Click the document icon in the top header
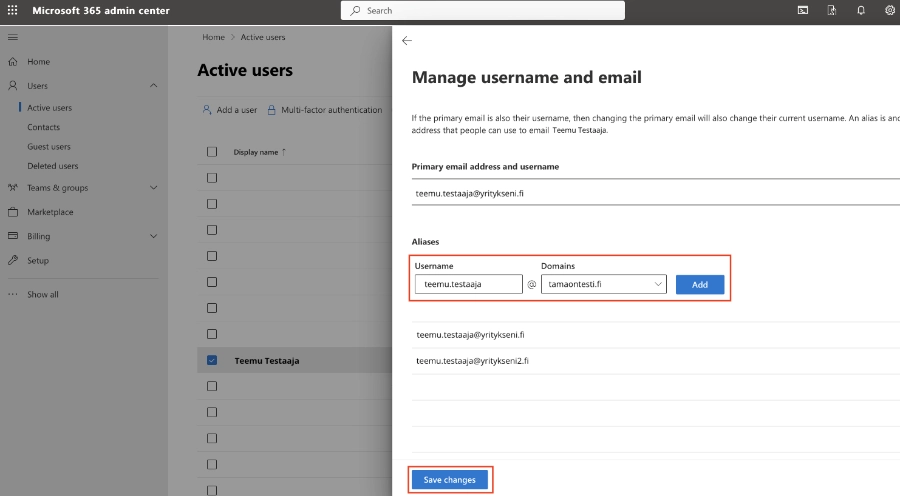Image resolution: width=900 pixels, height=496 pixels. pos(832,10)
